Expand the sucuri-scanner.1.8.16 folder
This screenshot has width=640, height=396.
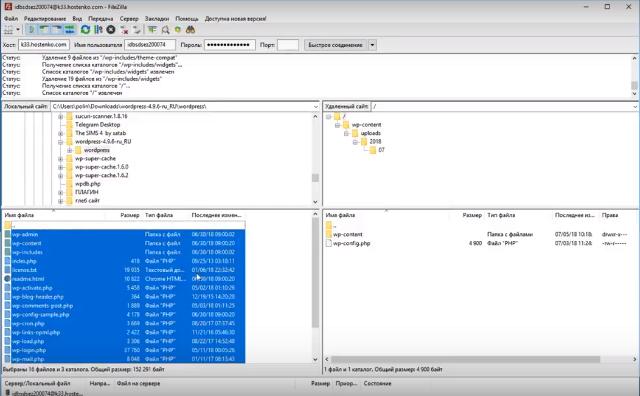pyautogui.click(x=60, y=117)
